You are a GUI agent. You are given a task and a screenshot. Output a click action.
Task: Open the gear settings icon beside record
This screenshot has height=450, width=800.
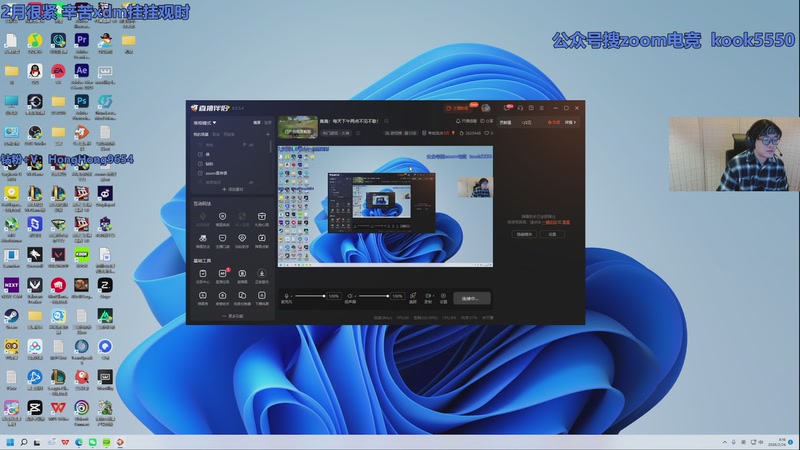coord(443,297)
